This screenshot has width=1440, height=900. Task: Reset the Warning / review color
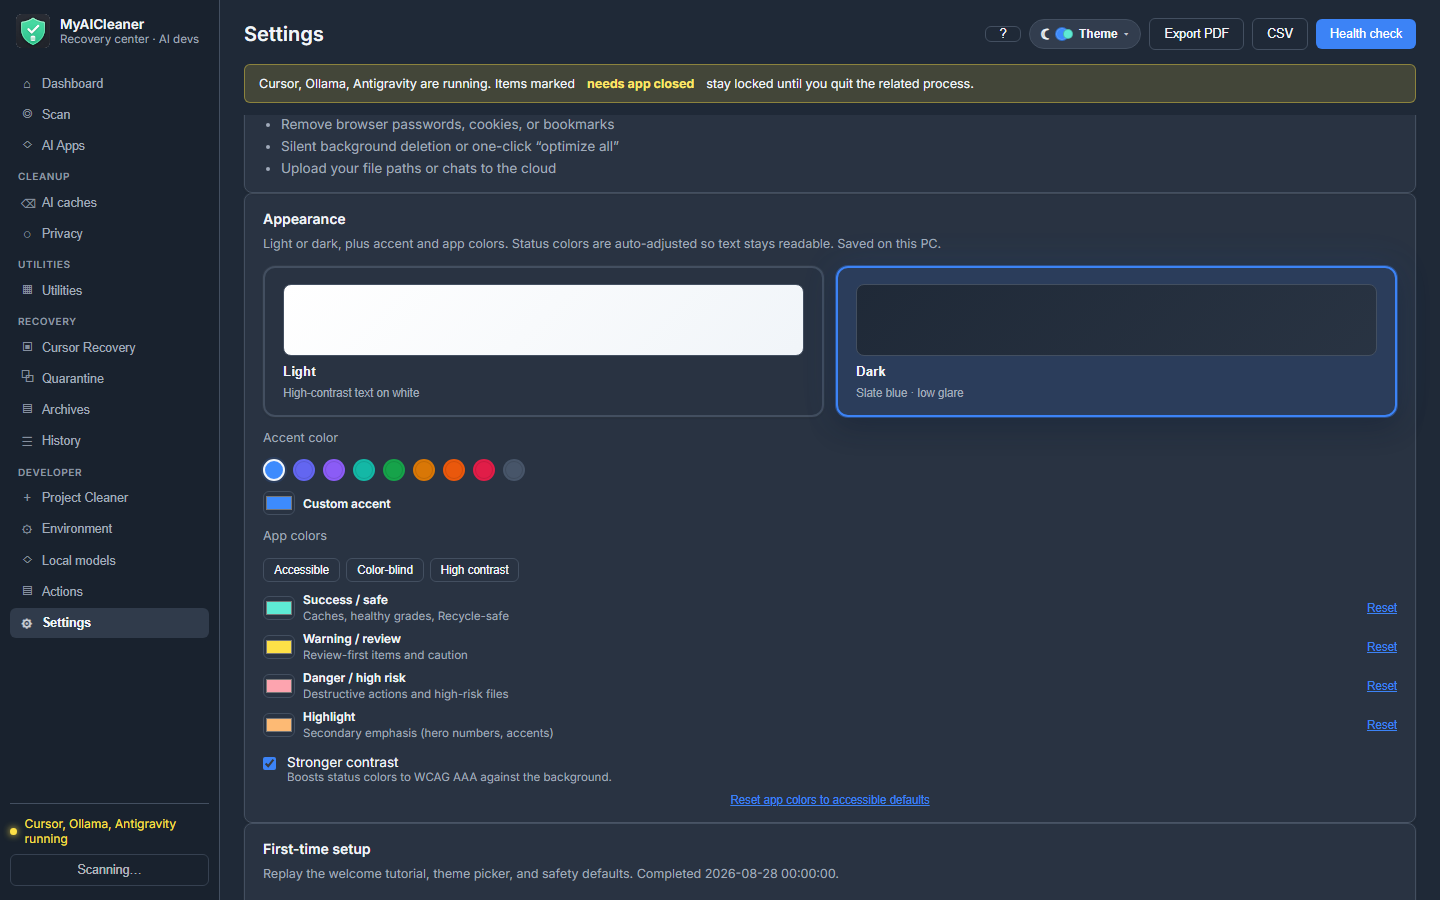coord(1382,647)
